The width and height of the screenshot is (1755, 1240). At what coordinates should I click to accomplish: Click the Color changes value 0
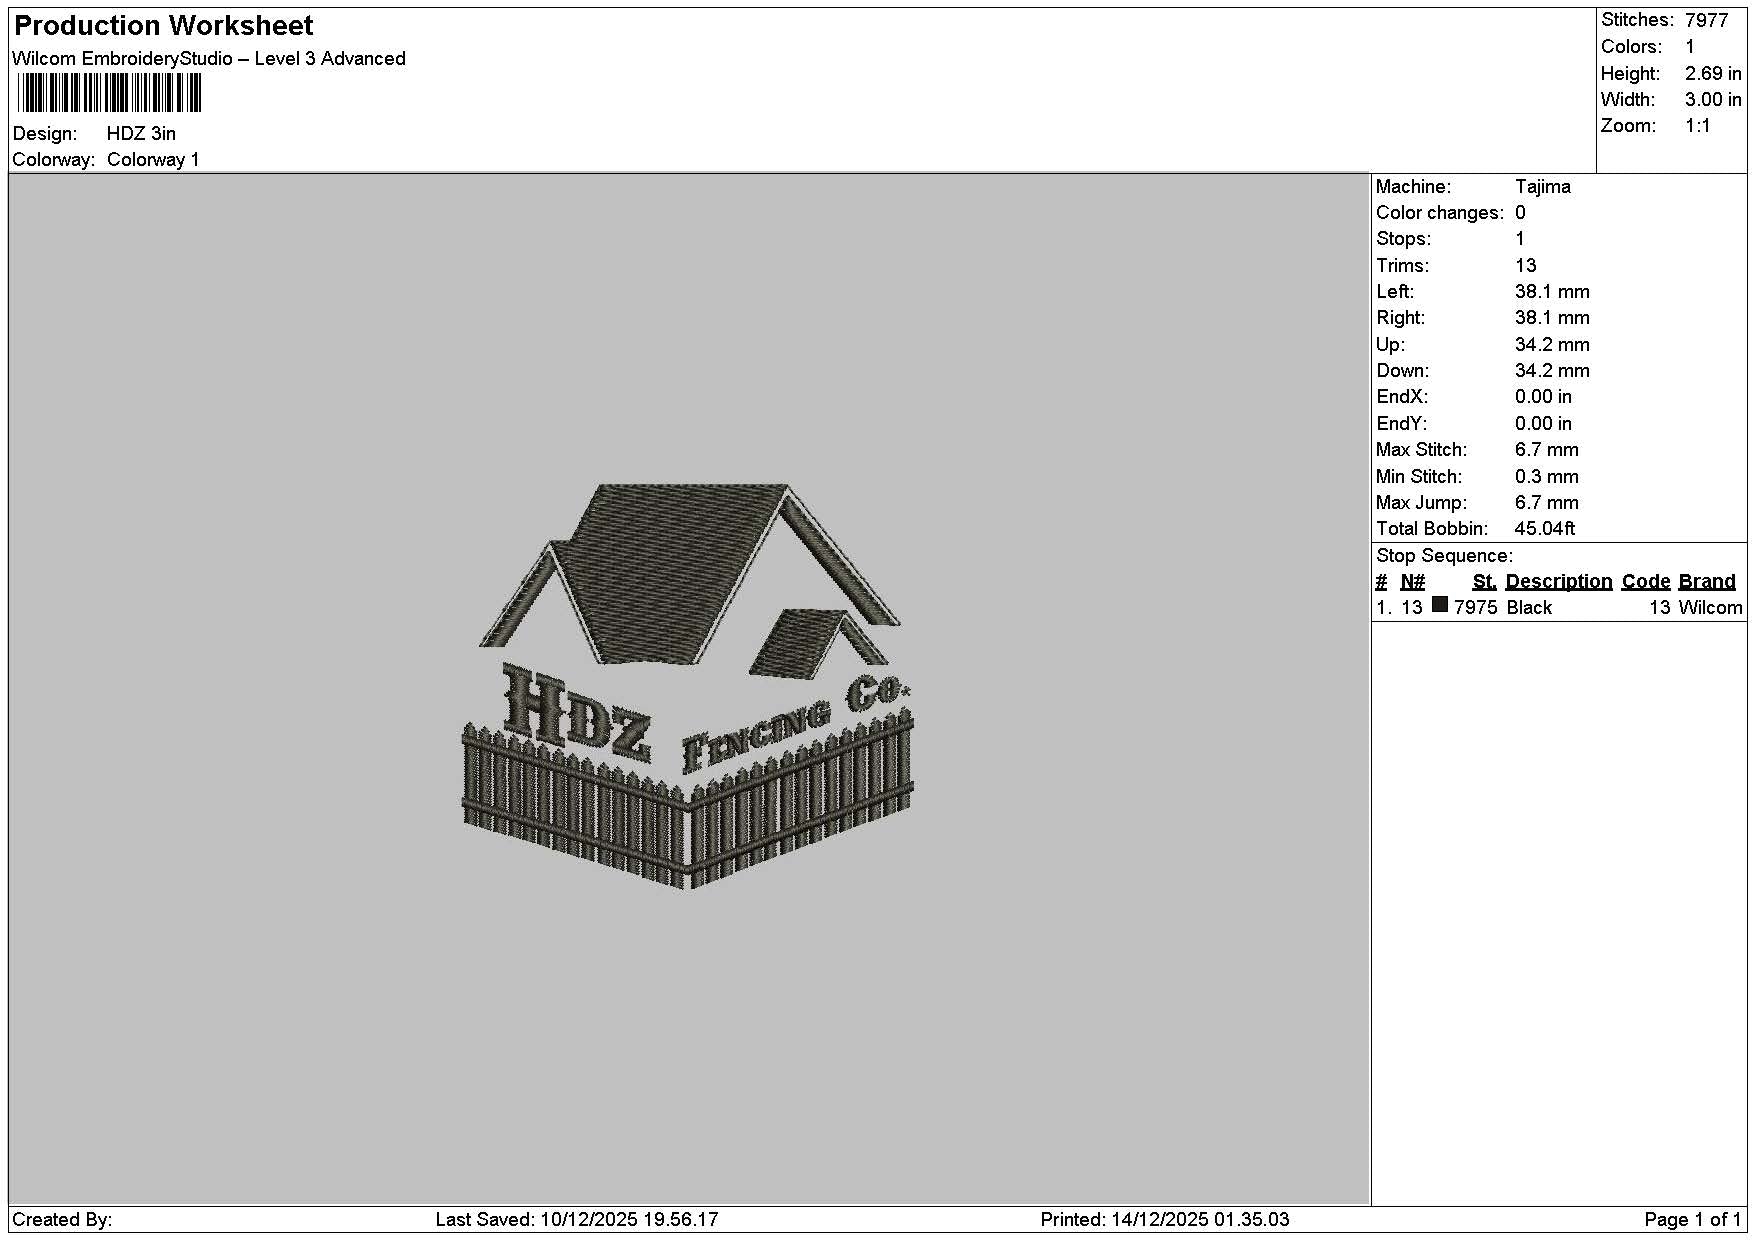(x=1520, y=213)
